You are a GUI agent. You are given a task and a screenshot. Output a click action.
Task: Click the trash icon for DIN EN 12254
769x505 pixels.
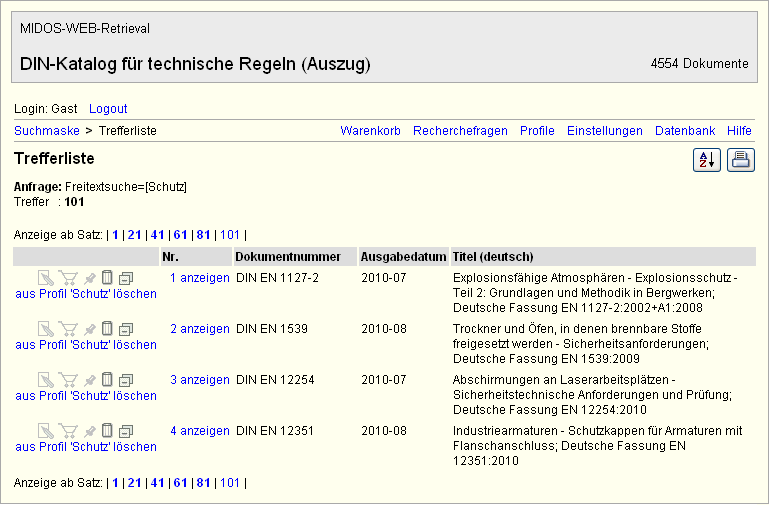pyautogui.click(x=107, y=380)
